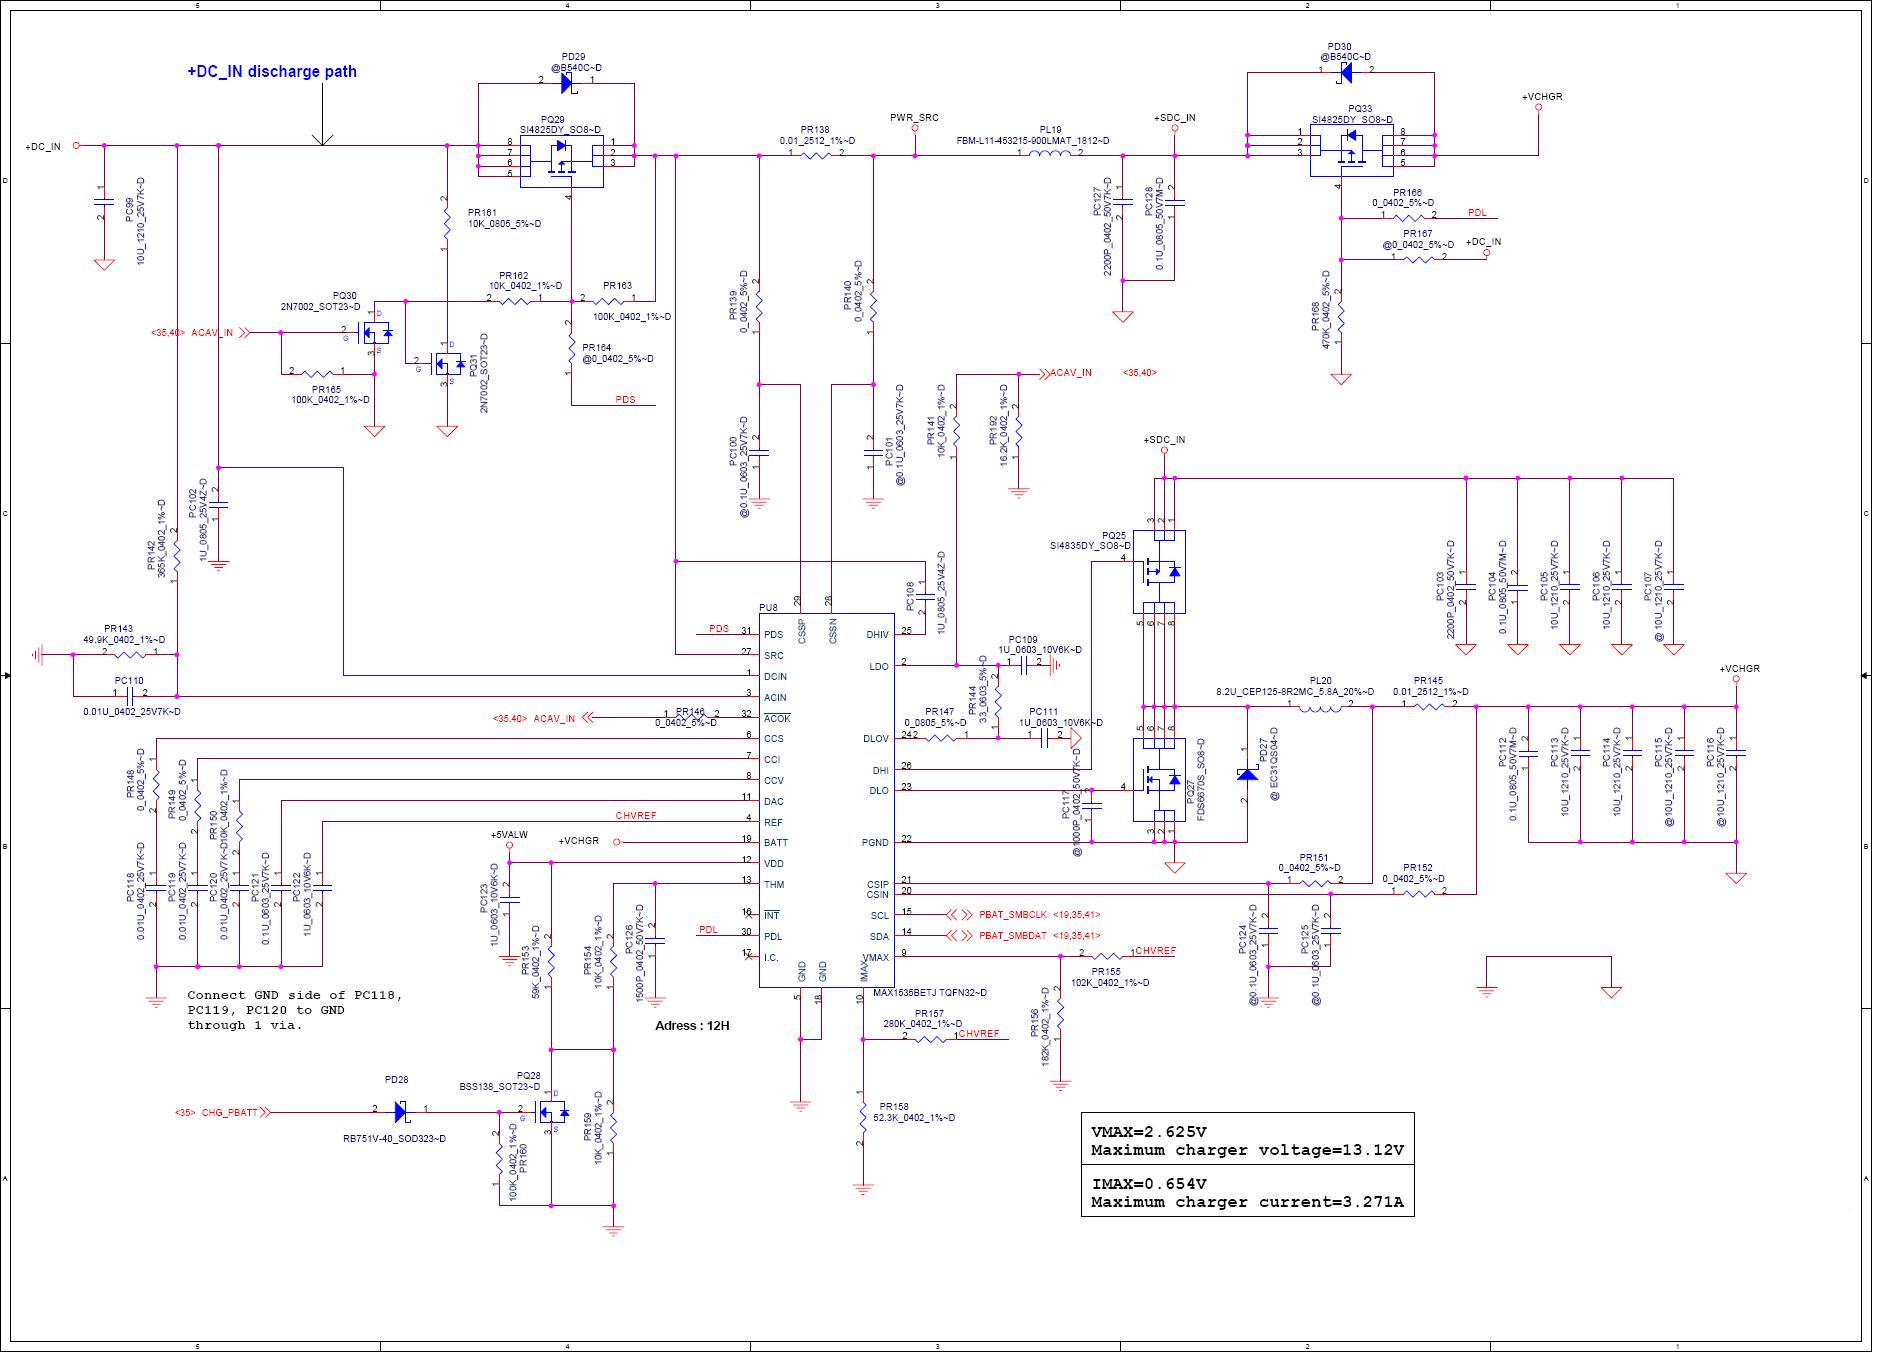Click the PBAT_SMBCLK net label
The height and width of the screenshot is (1353, 1885).
1013,915
